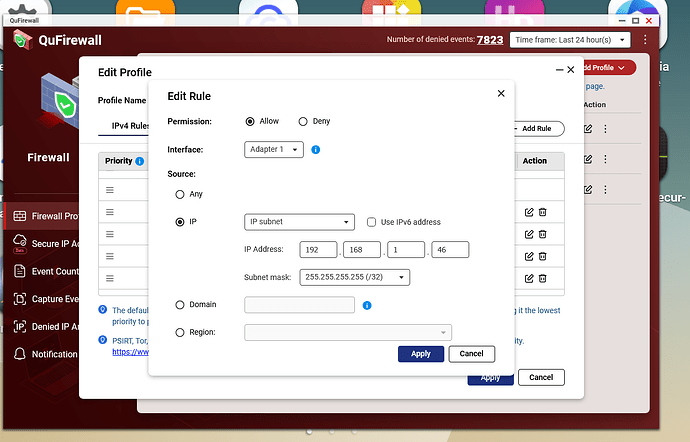
Task: Click the second IP octet field 168
Action: pos(362,250)
